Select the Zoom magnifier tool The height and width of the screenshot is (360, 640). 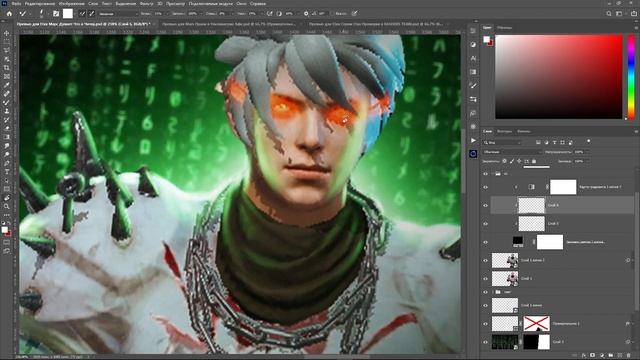pyautogui.click(x=7, y=207)
